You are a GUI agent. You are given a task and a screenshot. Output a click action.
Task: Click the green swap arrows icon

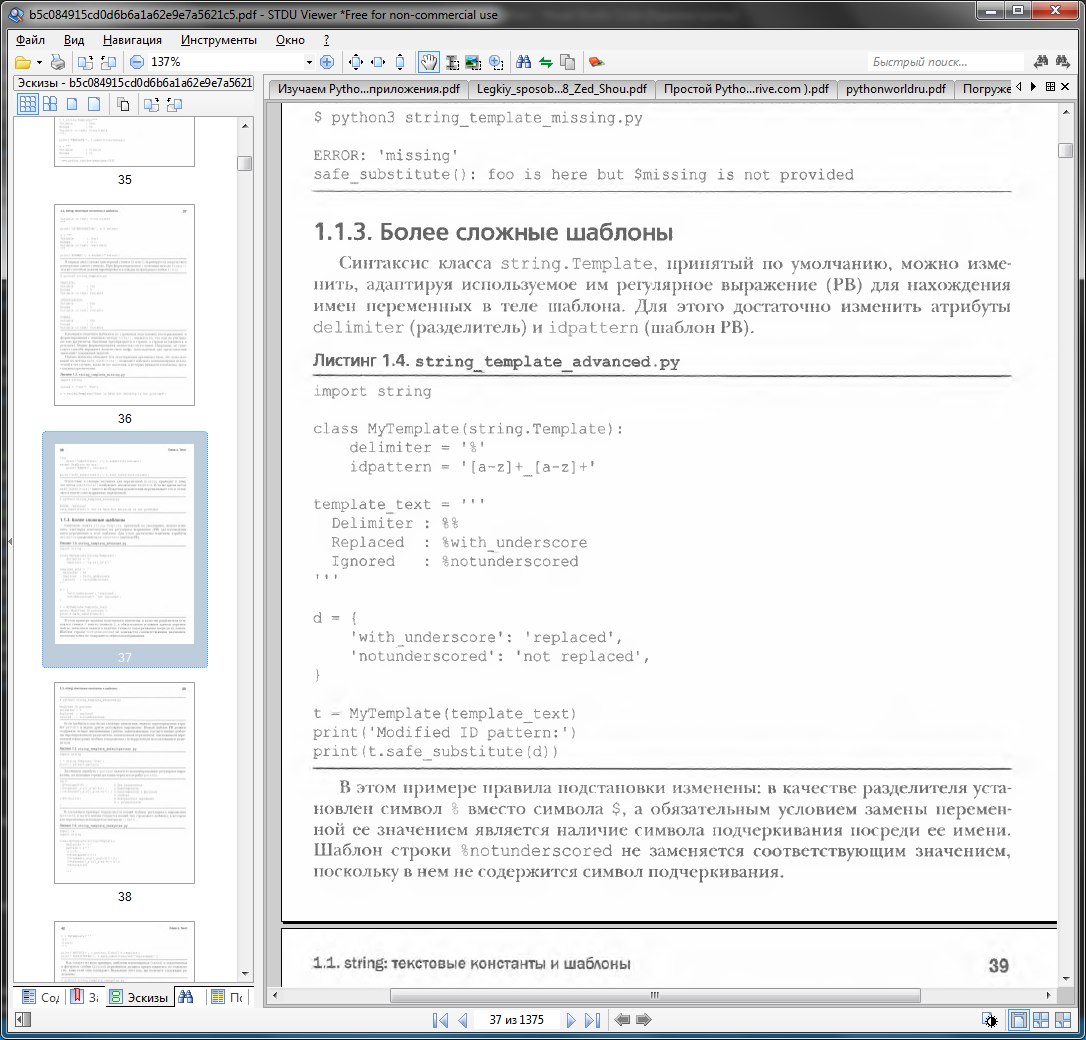pyautogui.click(x=546, y=62)
